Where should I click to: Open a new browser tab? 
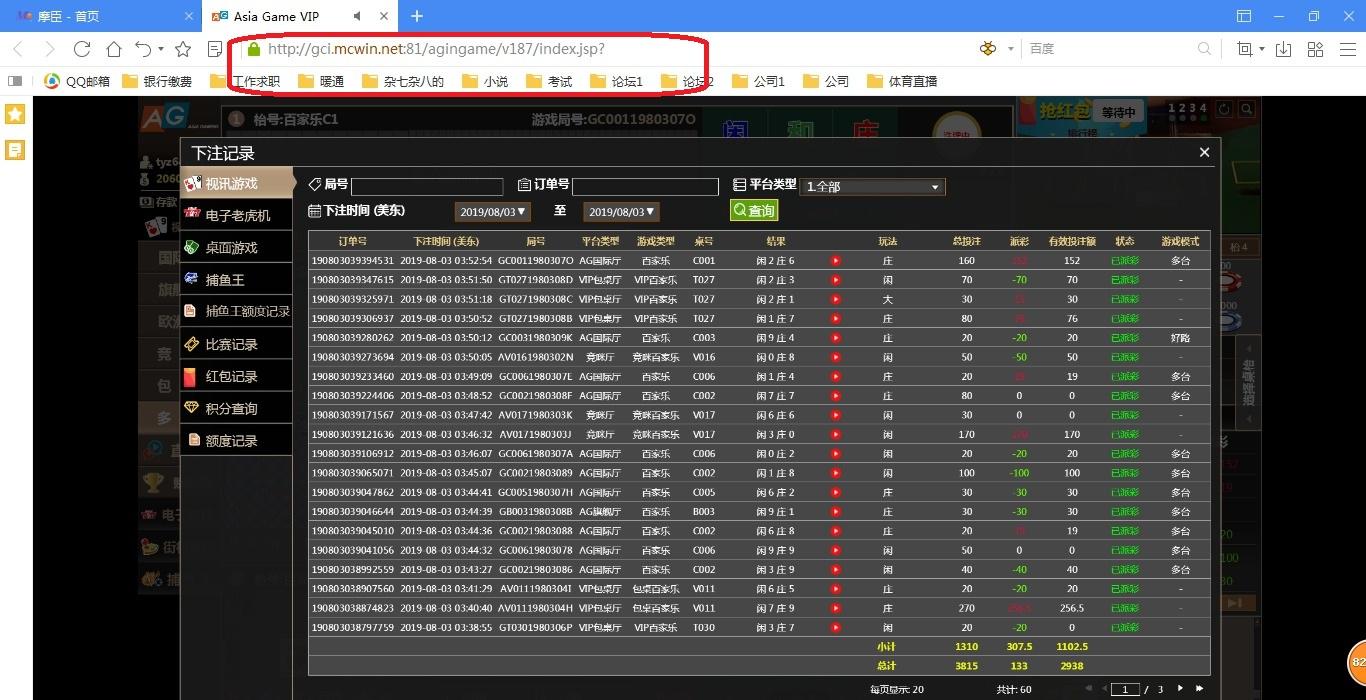[417, 17]
